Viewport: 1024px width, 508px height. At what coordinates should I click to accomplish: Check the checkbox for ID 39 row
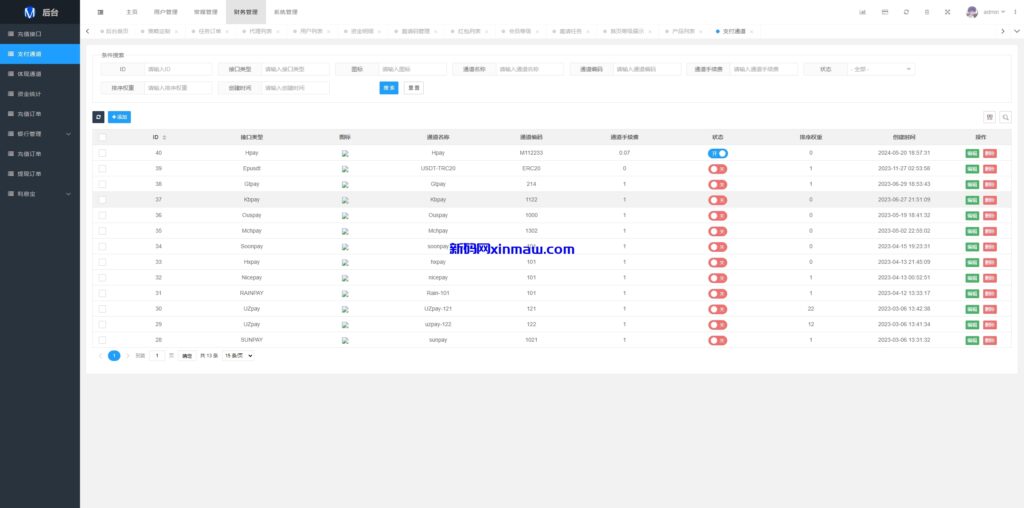[x=102, y=168]
